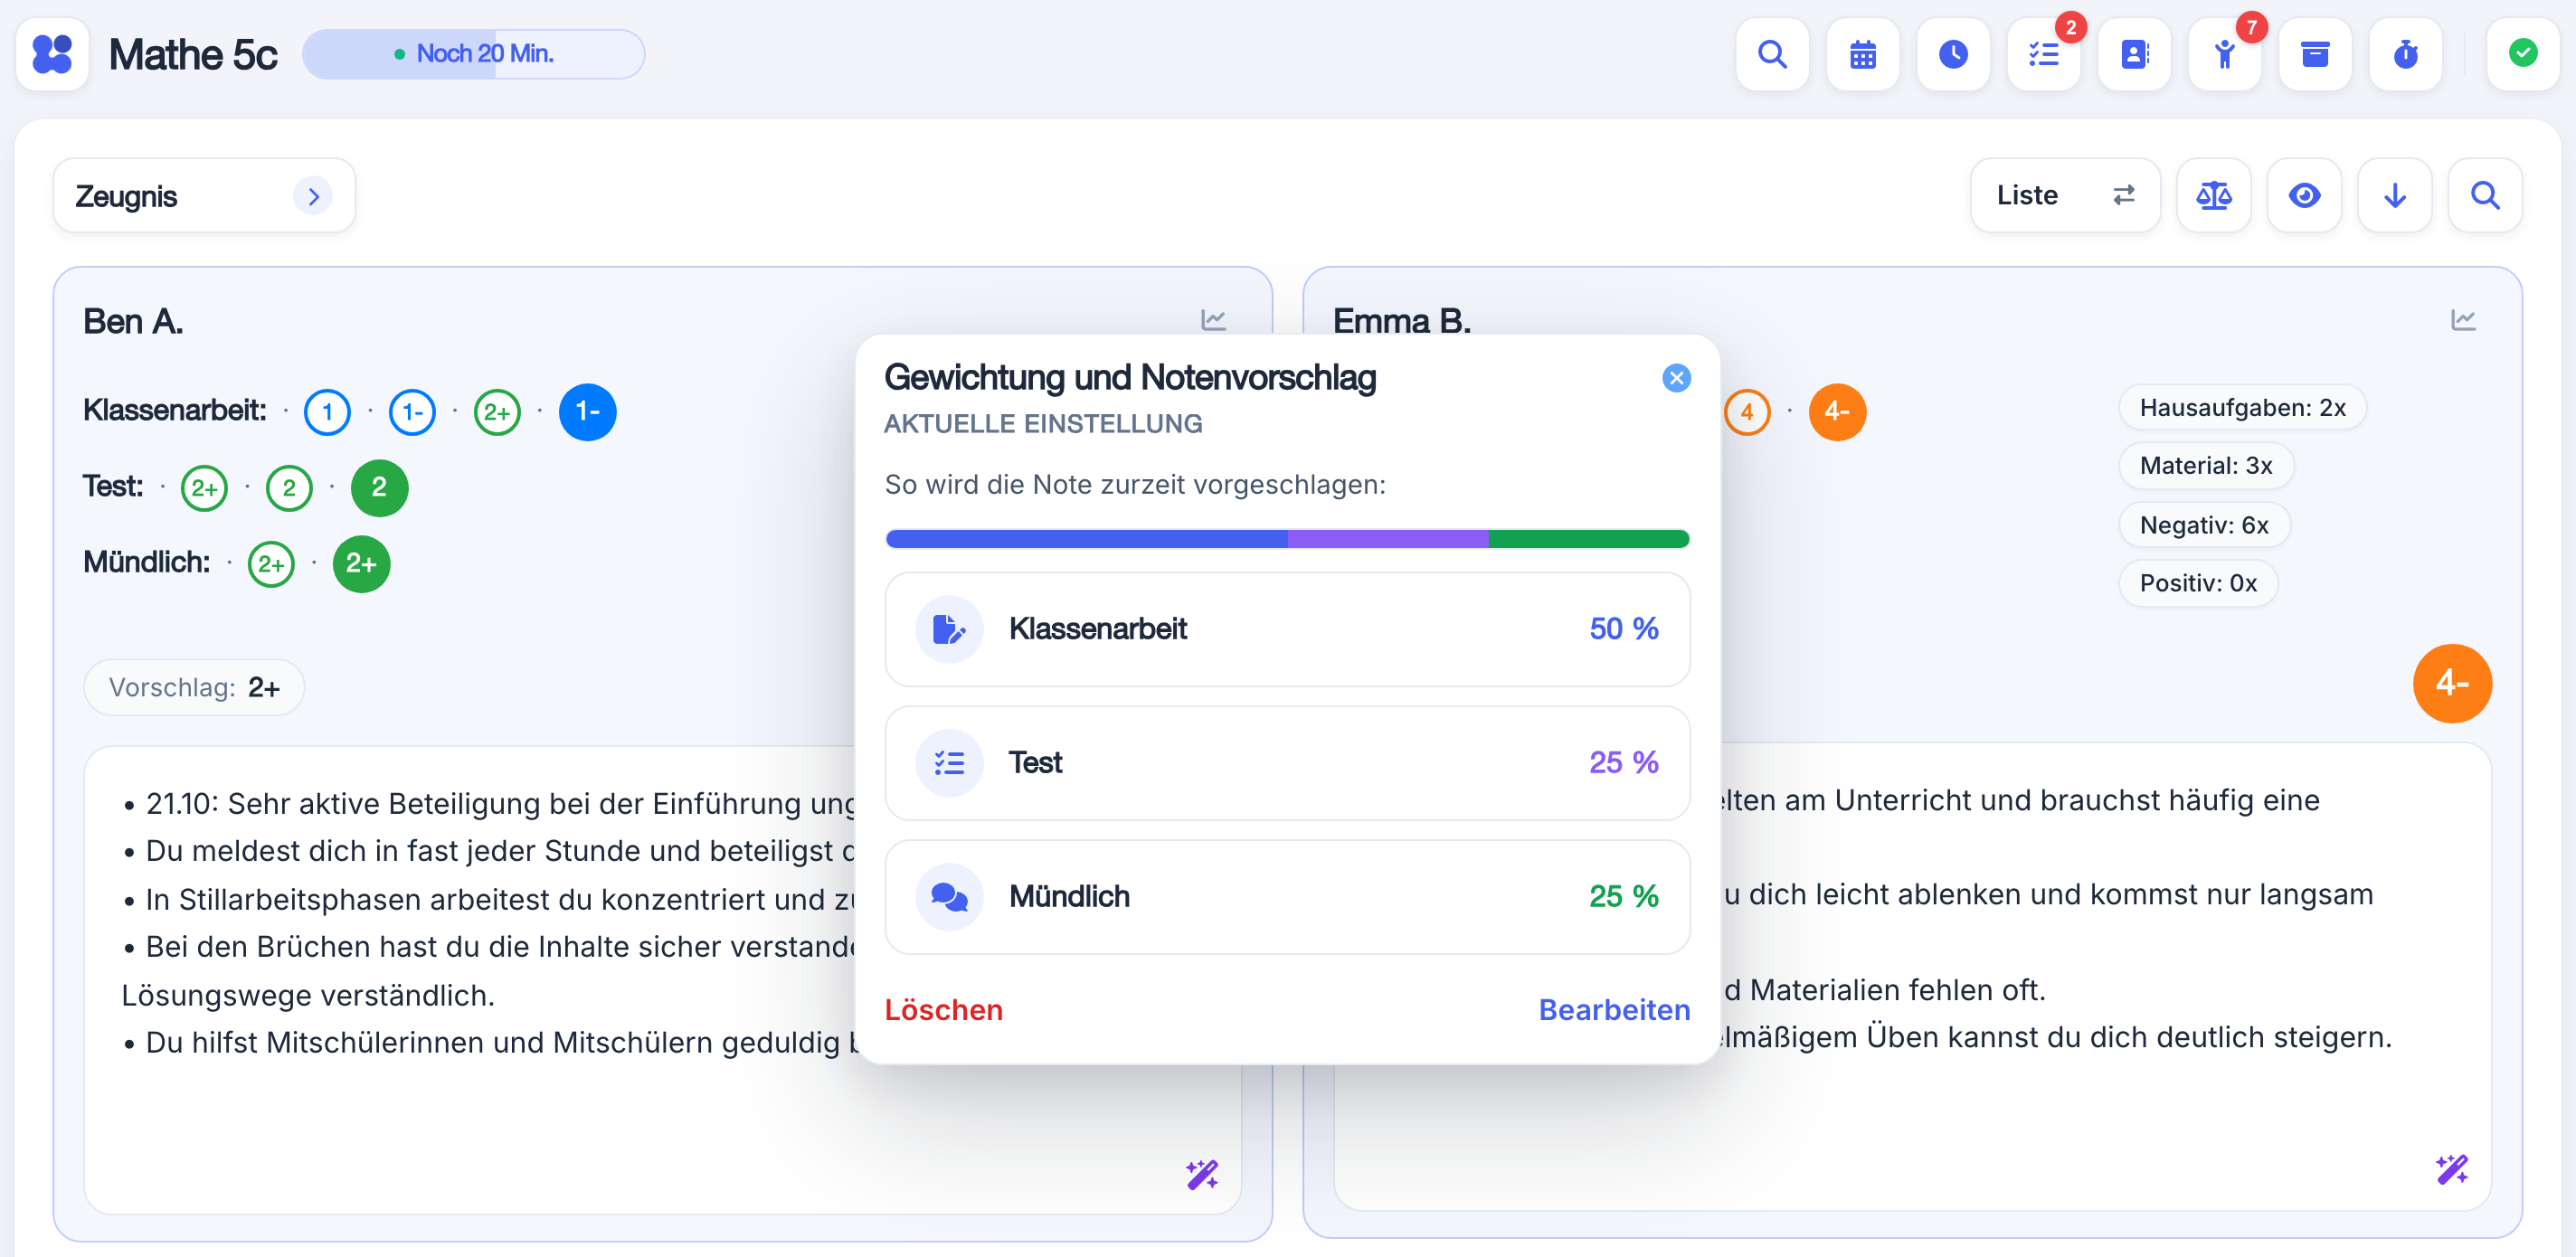Viewport: 2576px width, 1257px height.
Task: Select the Test 25 % row
Action: (1287, 763)
